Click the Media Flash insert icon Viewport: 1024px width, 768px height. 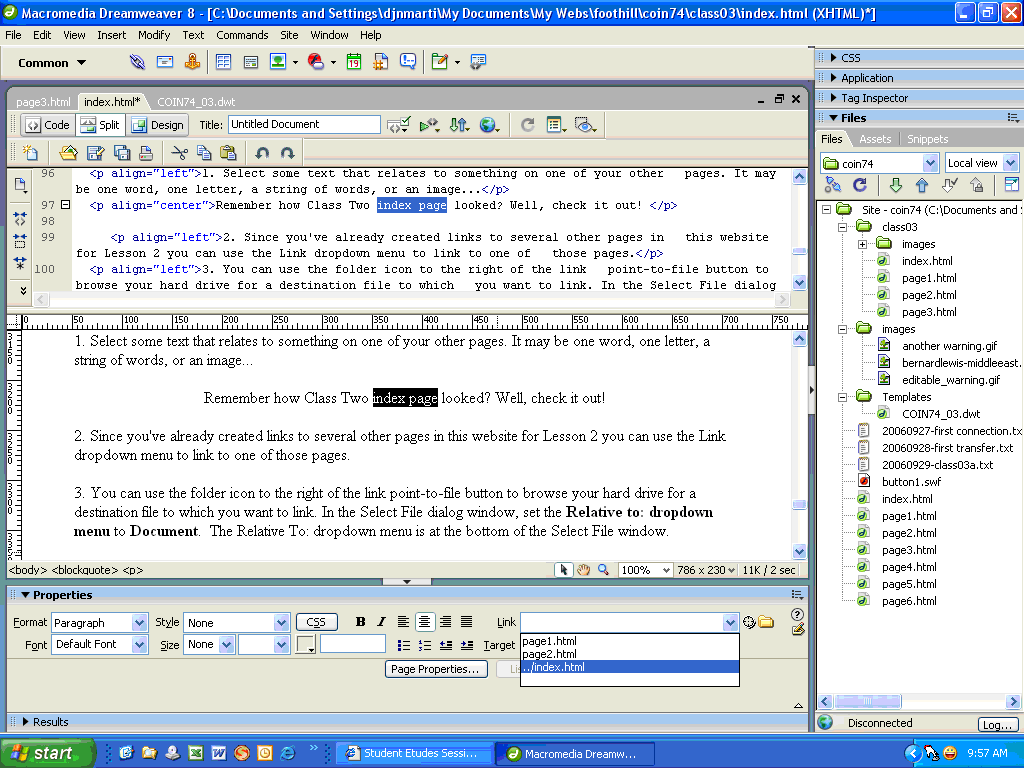pos(316,62)
